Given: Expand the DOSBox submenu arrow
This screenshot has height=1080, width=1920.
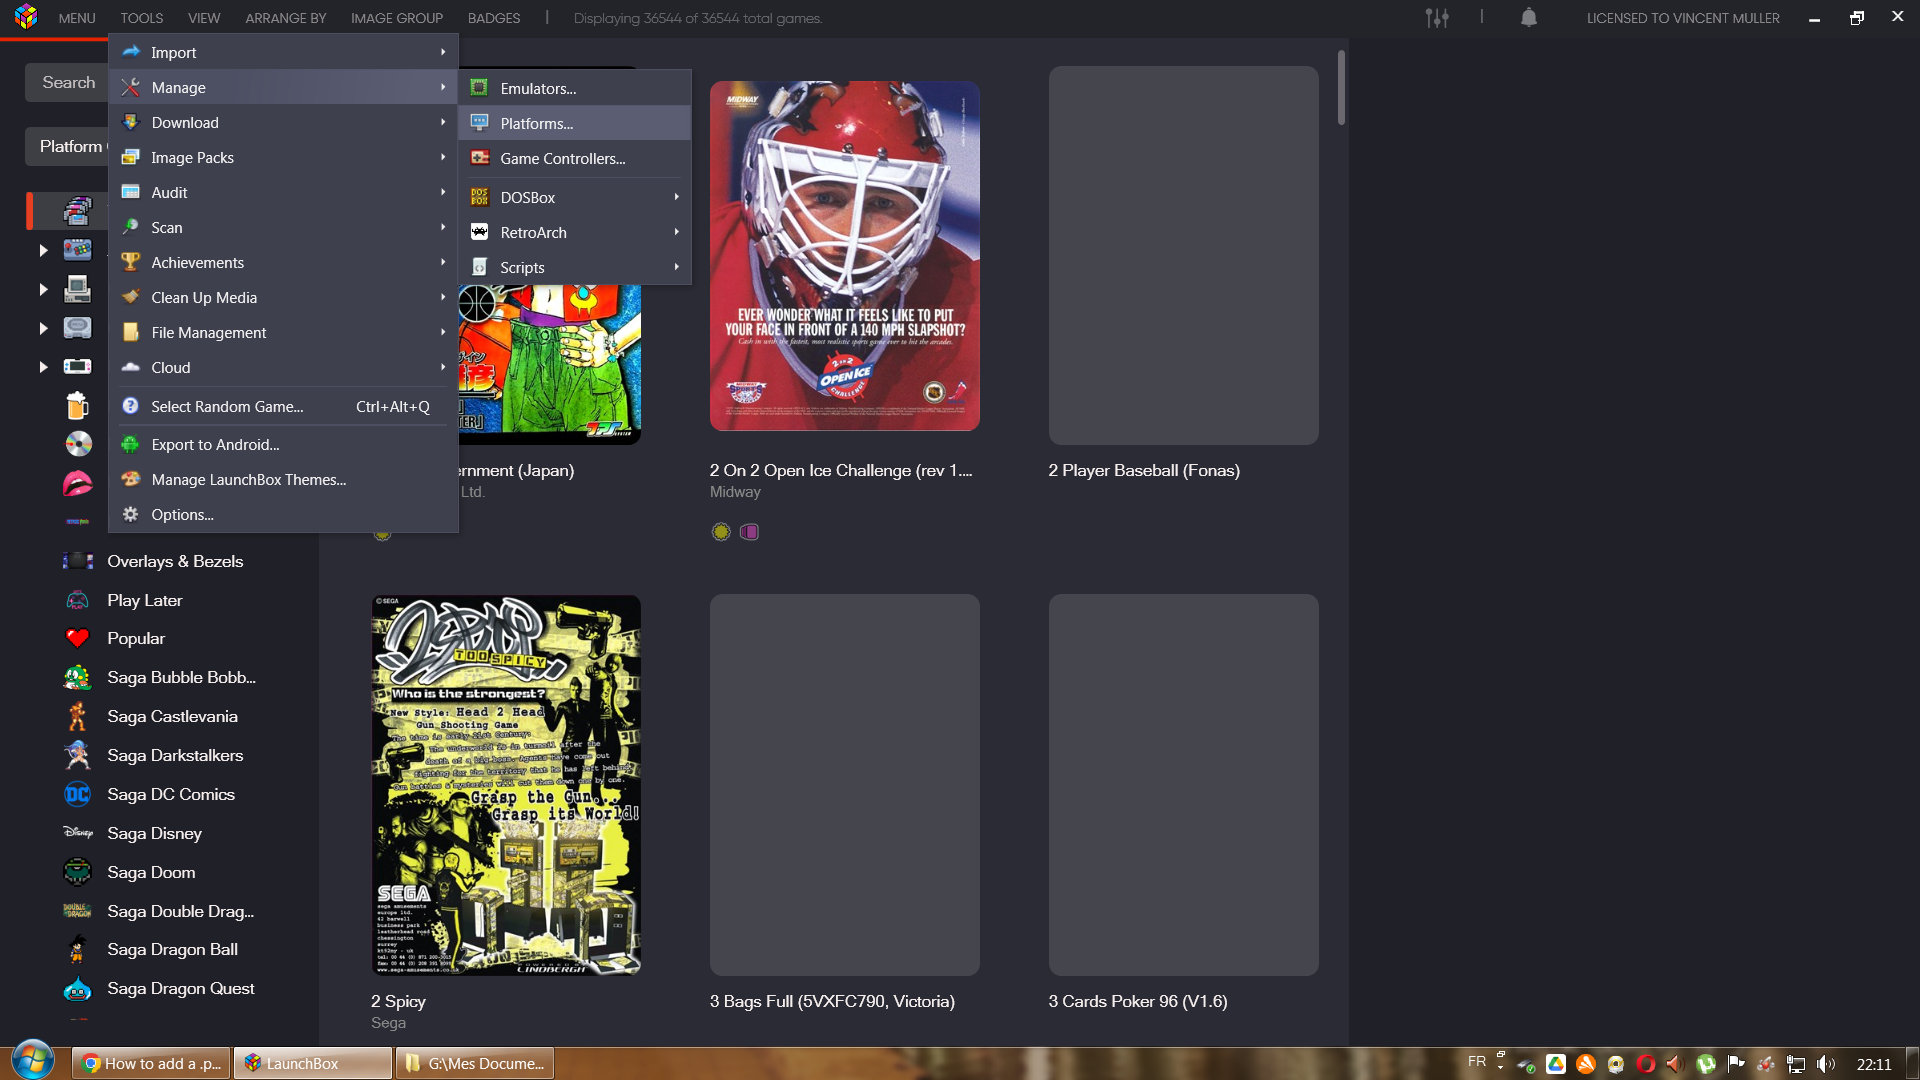Looking at the screenshot, I should click(x=677, y=197).
